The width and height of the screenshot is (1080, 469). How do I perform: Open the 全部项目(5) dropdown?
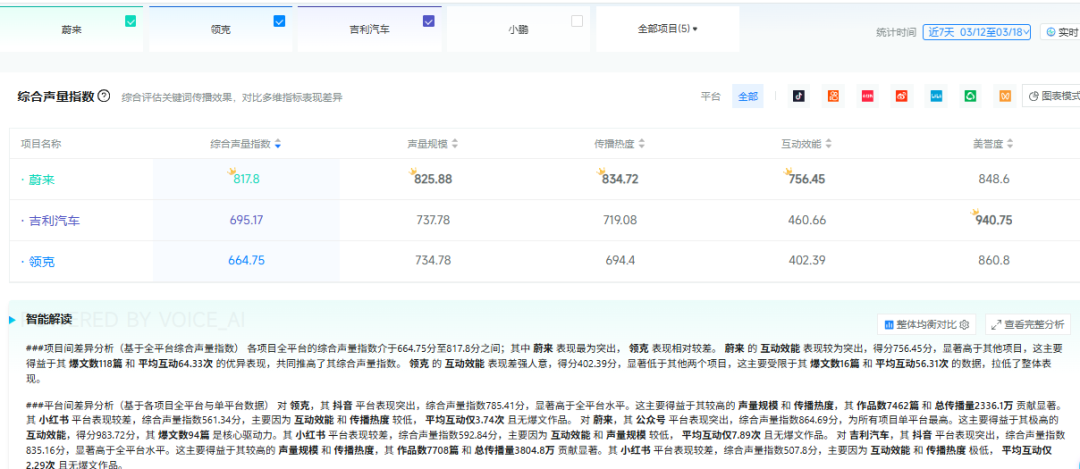pyautogui.click(x=667, y=29)
